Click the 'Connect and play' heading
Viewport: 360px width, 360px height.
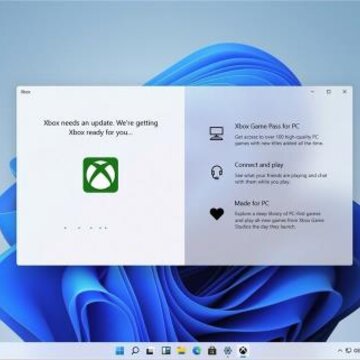[x=259, y=165]
